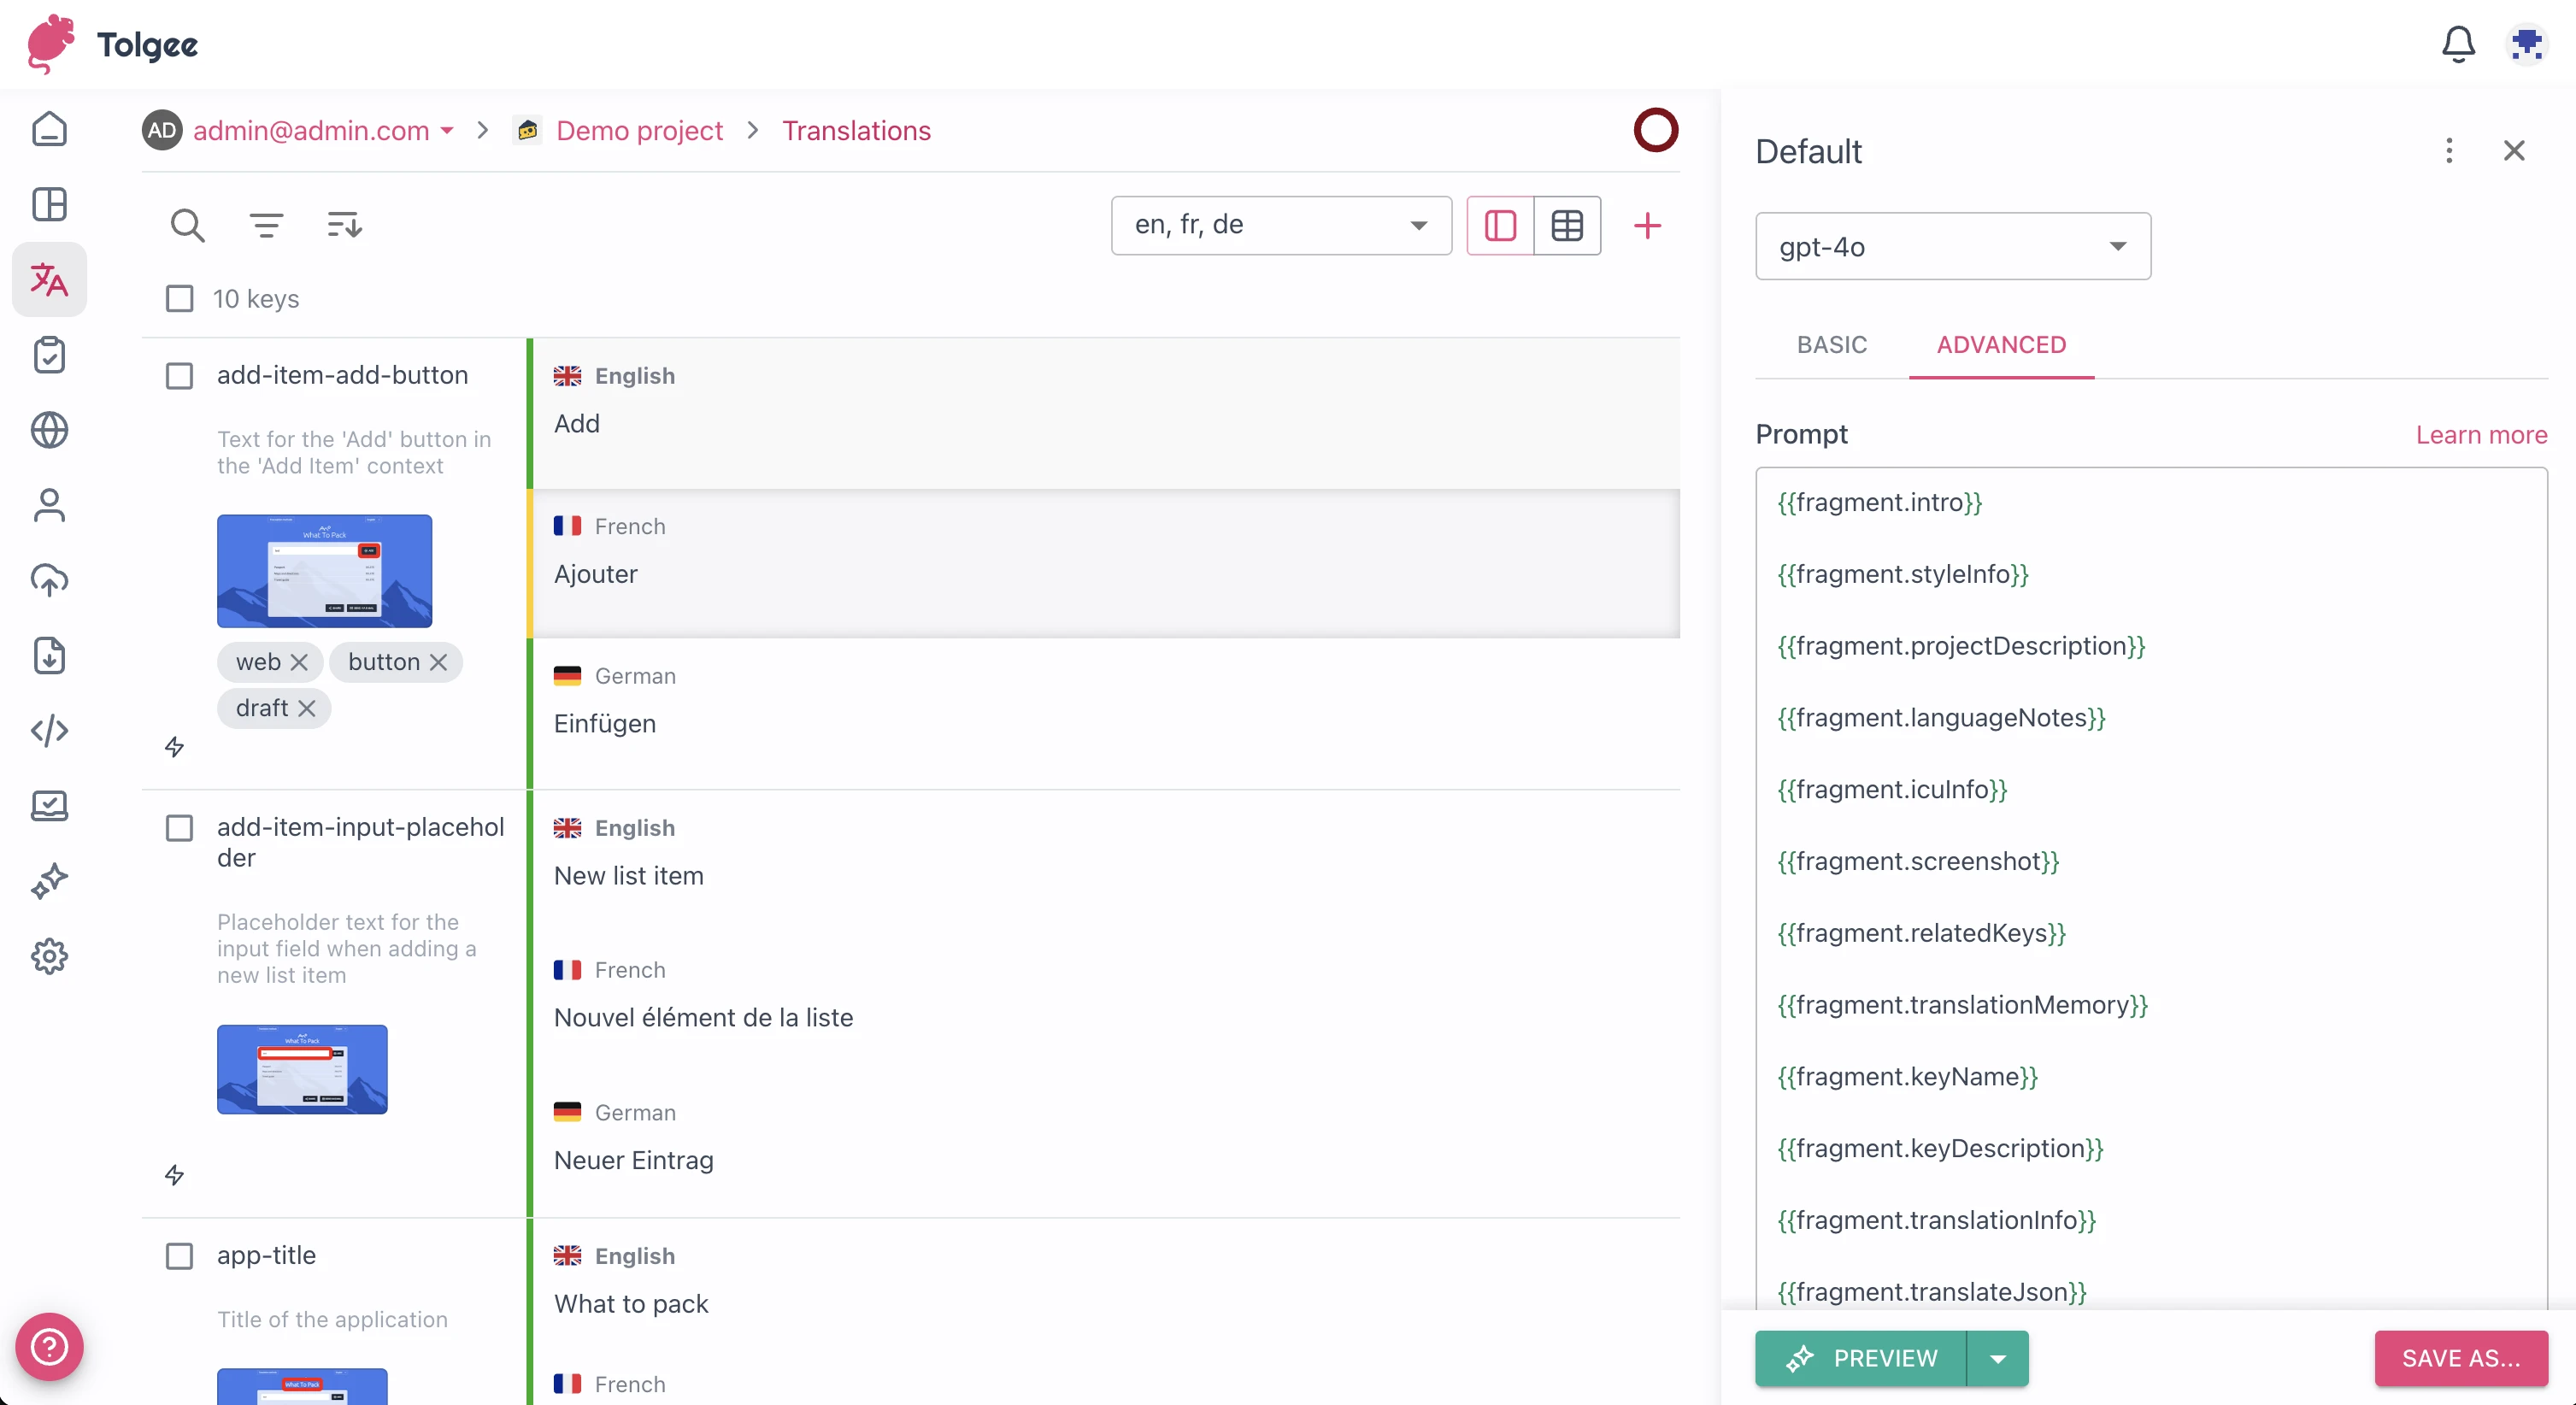Open the PREVIEW split-button dropdown arrow
The image size is (2576, 1405).
click(1998, 1358)
